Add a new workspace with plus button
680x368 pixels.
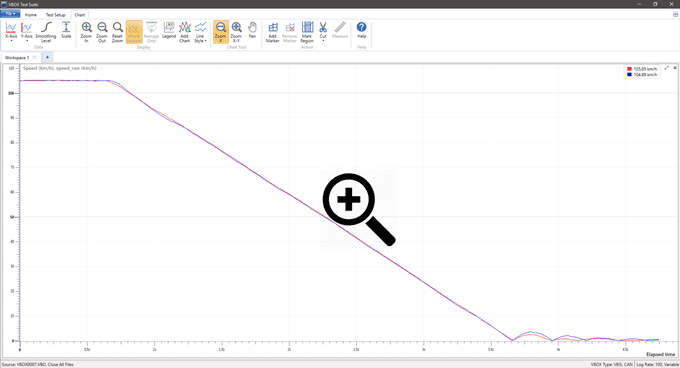point(47,57)
